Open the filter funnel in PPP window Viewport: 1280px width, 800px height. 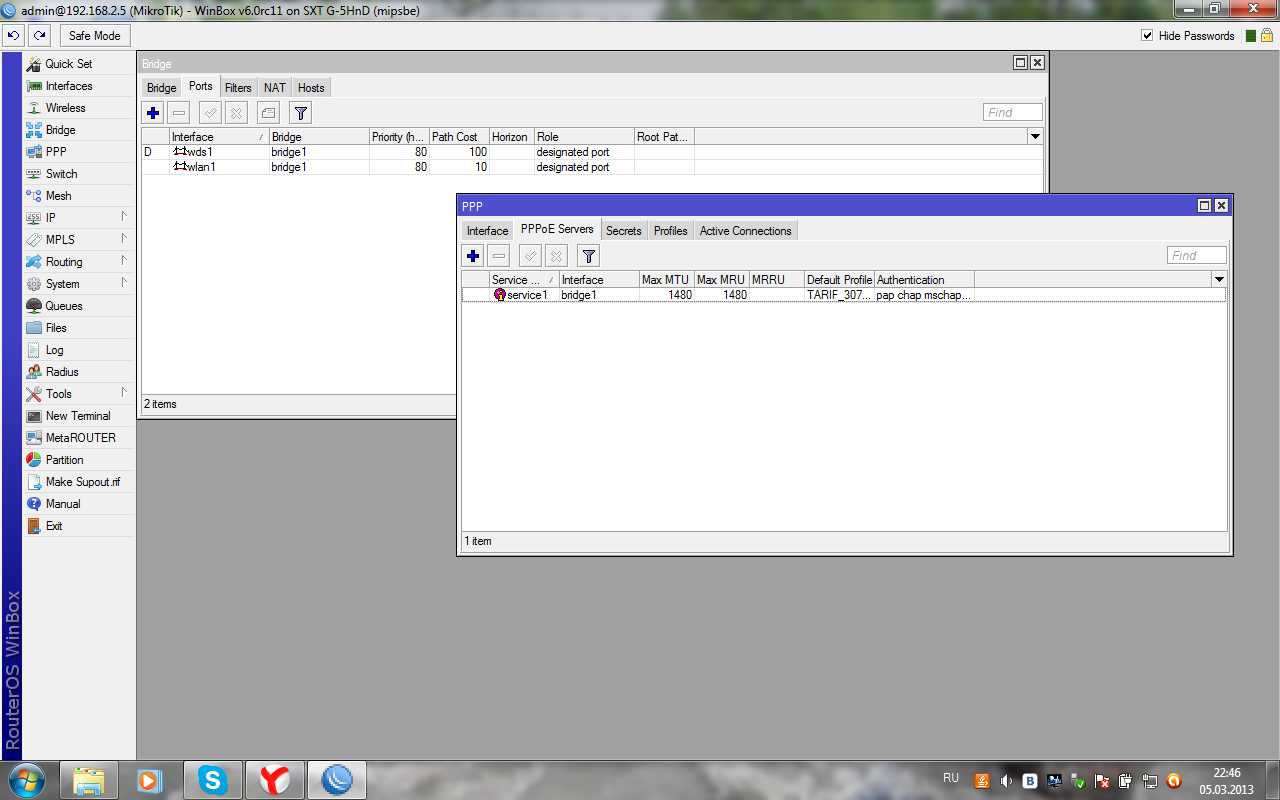pyautogui.click(x=589, y=256)
